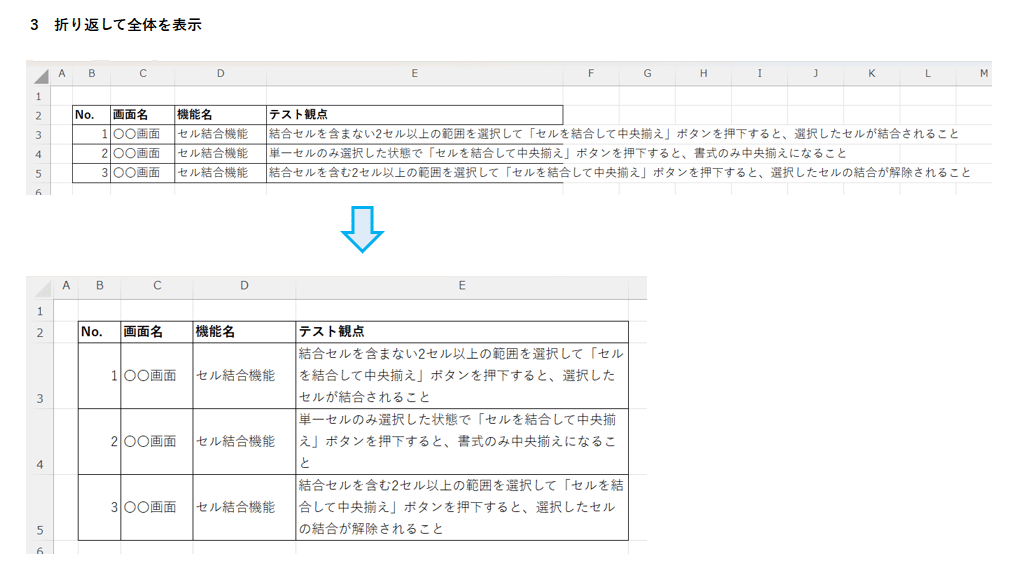Select column H header in the upper sheet
This screenshot has height=567, width=1022.
[x=703, y=74]
